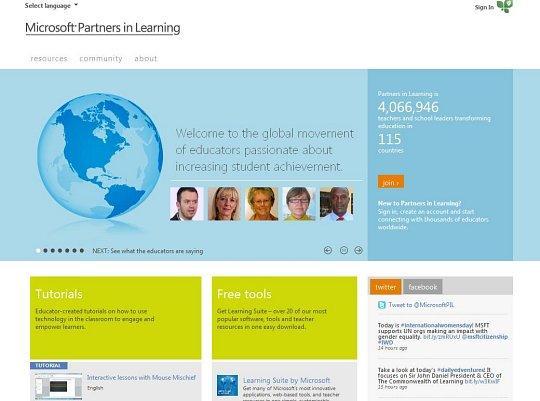Click the 115 countries number
The height and width of the screenshot is (401, 540).
coord(390,139)
